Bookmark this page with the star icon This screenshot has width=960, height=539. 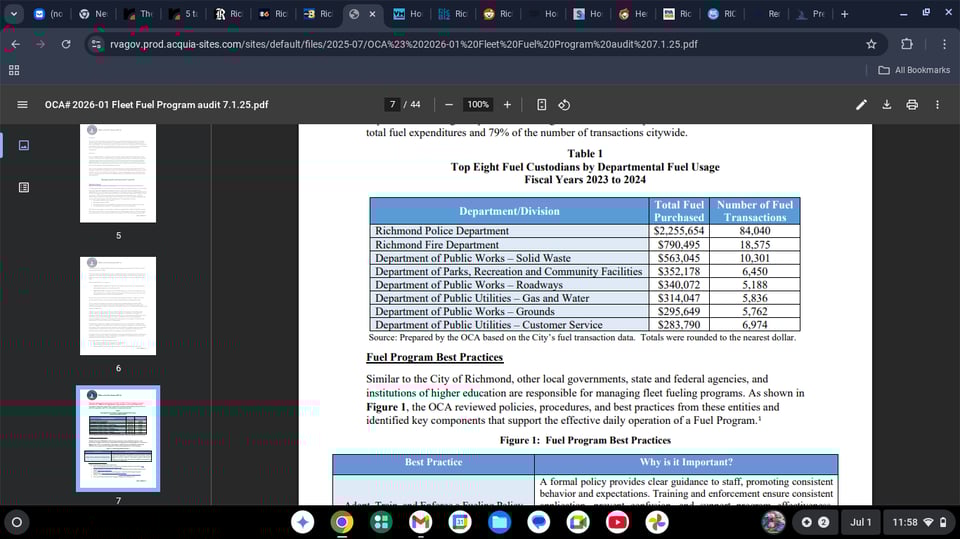(x=871, y=44)
